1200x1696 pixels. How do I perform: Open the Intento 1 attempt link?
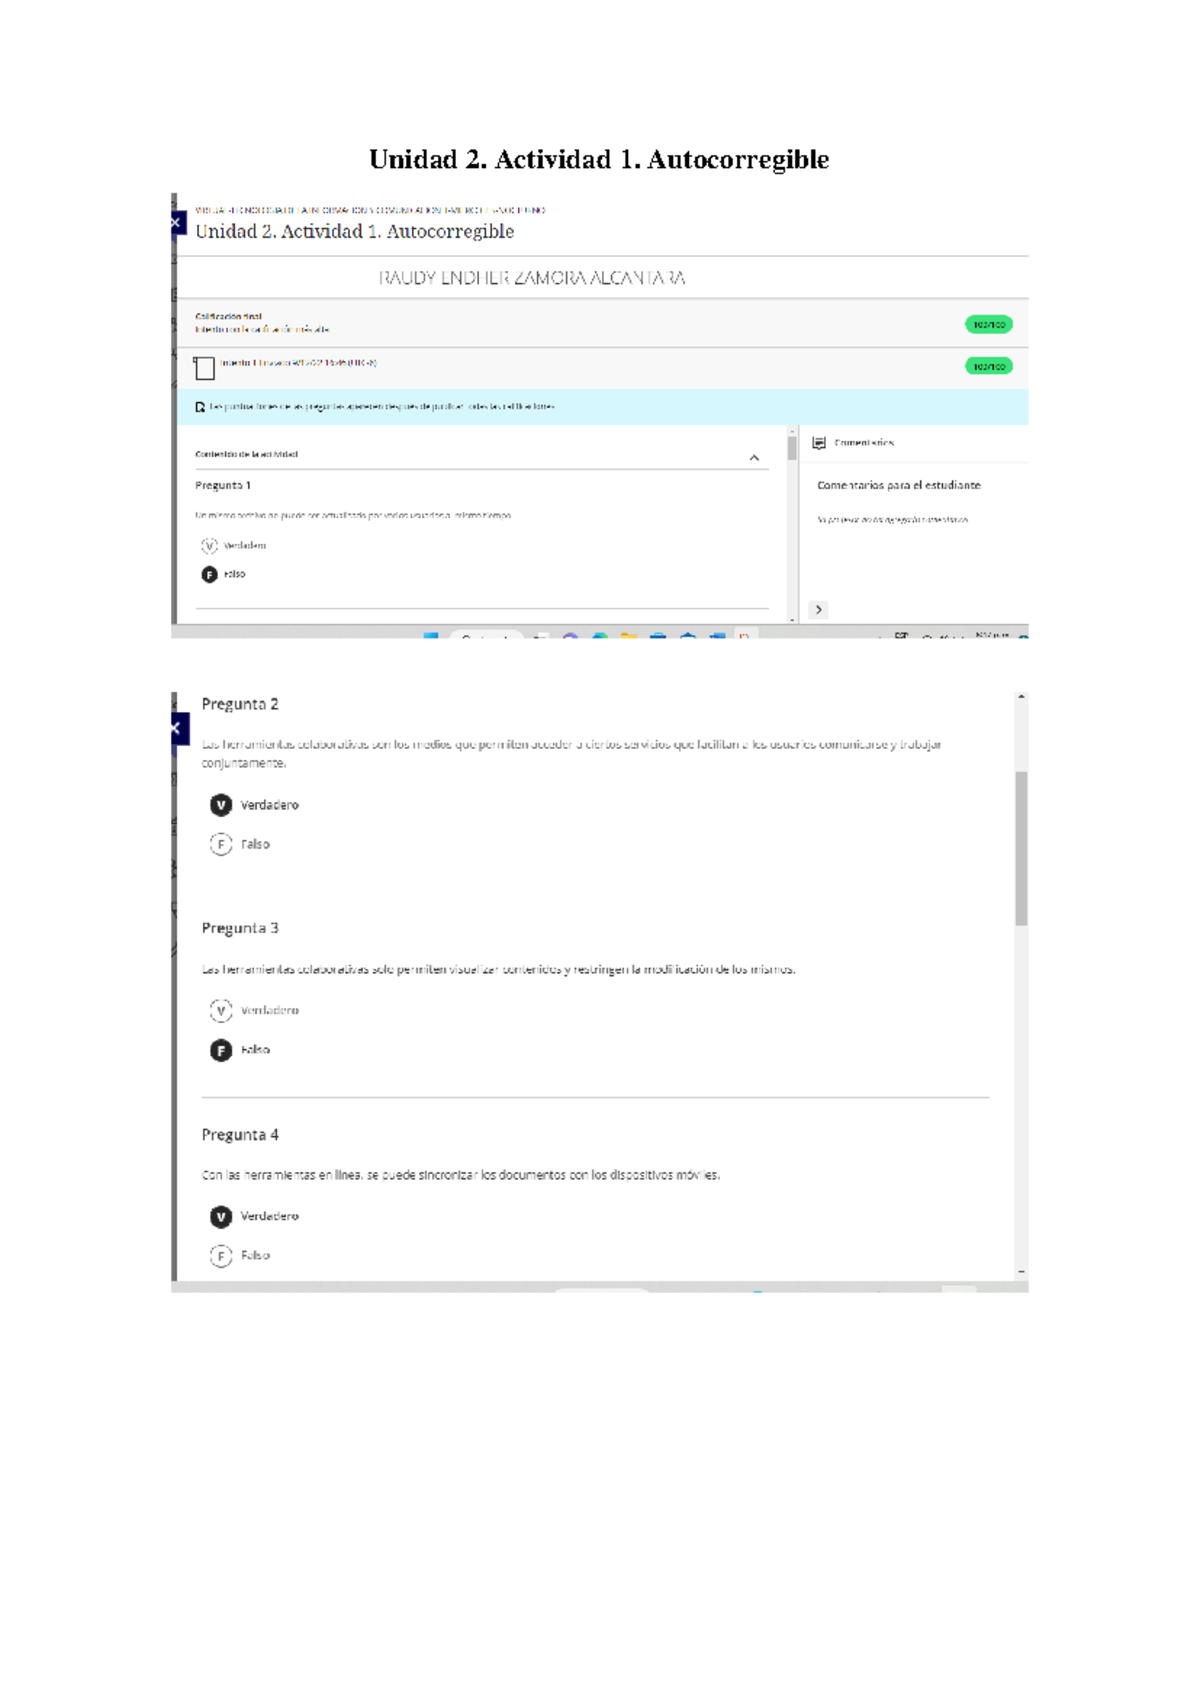(298, 363)
